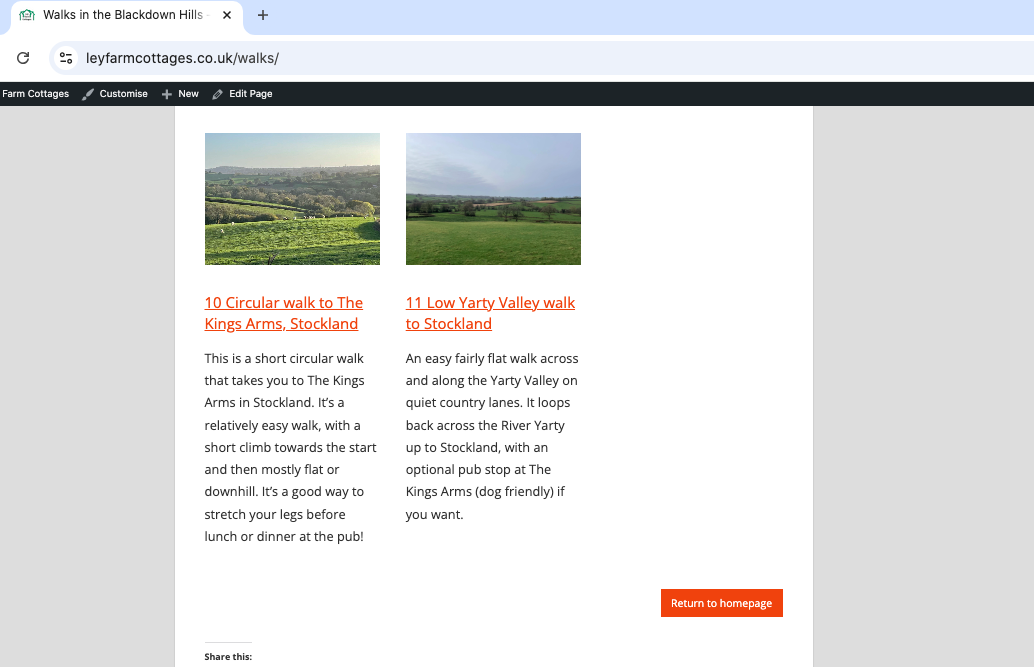Click the Customise paintbrush icon
This screenshot has width=1034, height=667.
(88, 94)
